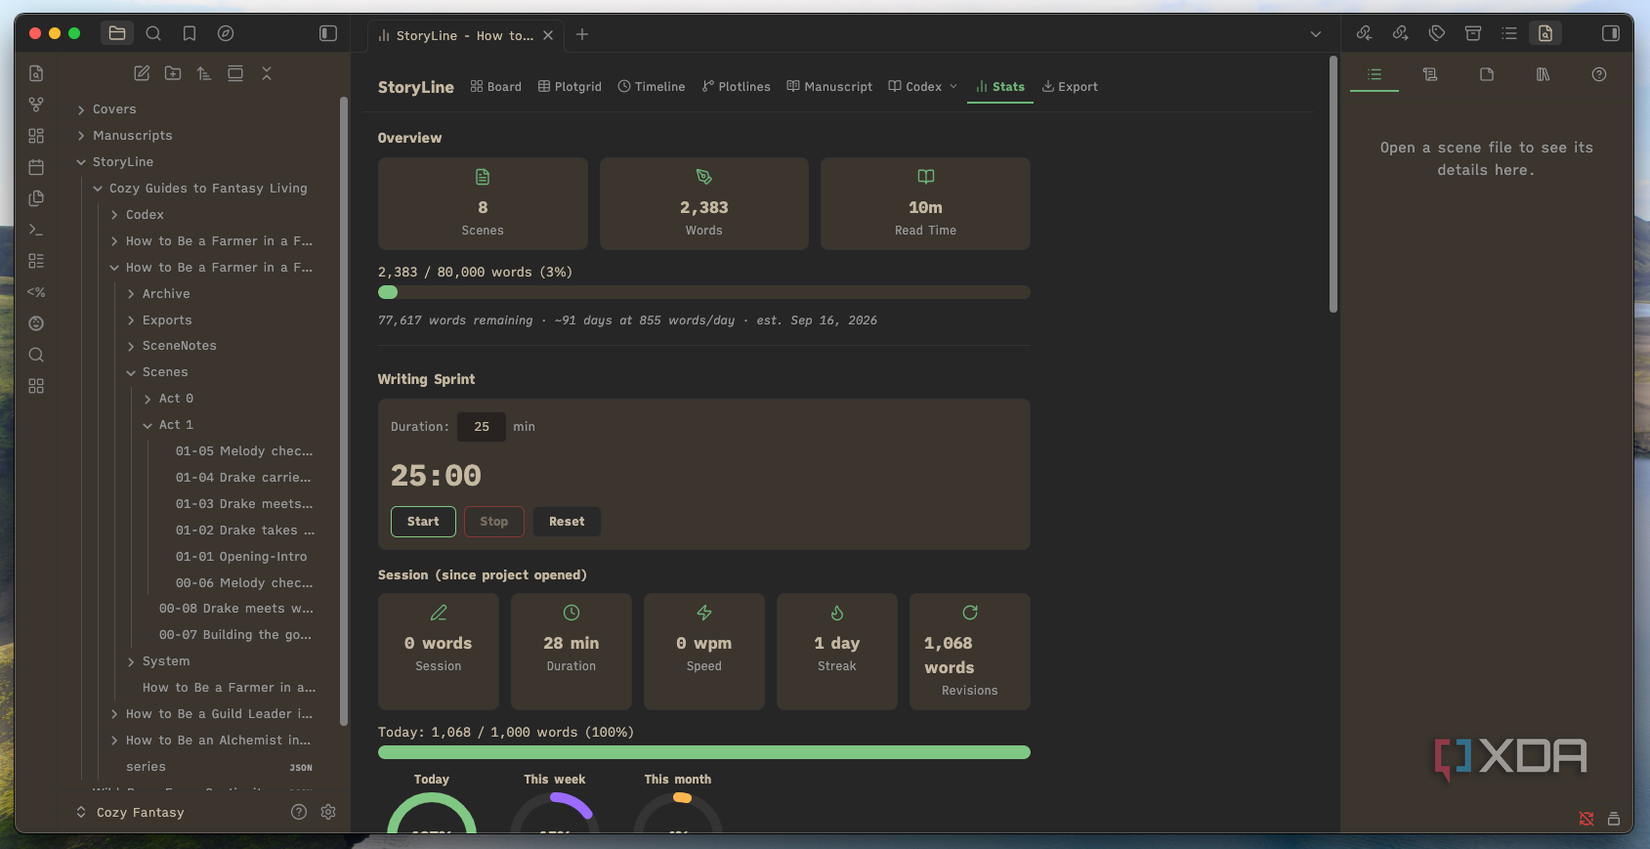Image resolution: width=1650 pixels, height=849 pixels.
Task: Open backlinks icon in top right
Action: click(1364, 33)
